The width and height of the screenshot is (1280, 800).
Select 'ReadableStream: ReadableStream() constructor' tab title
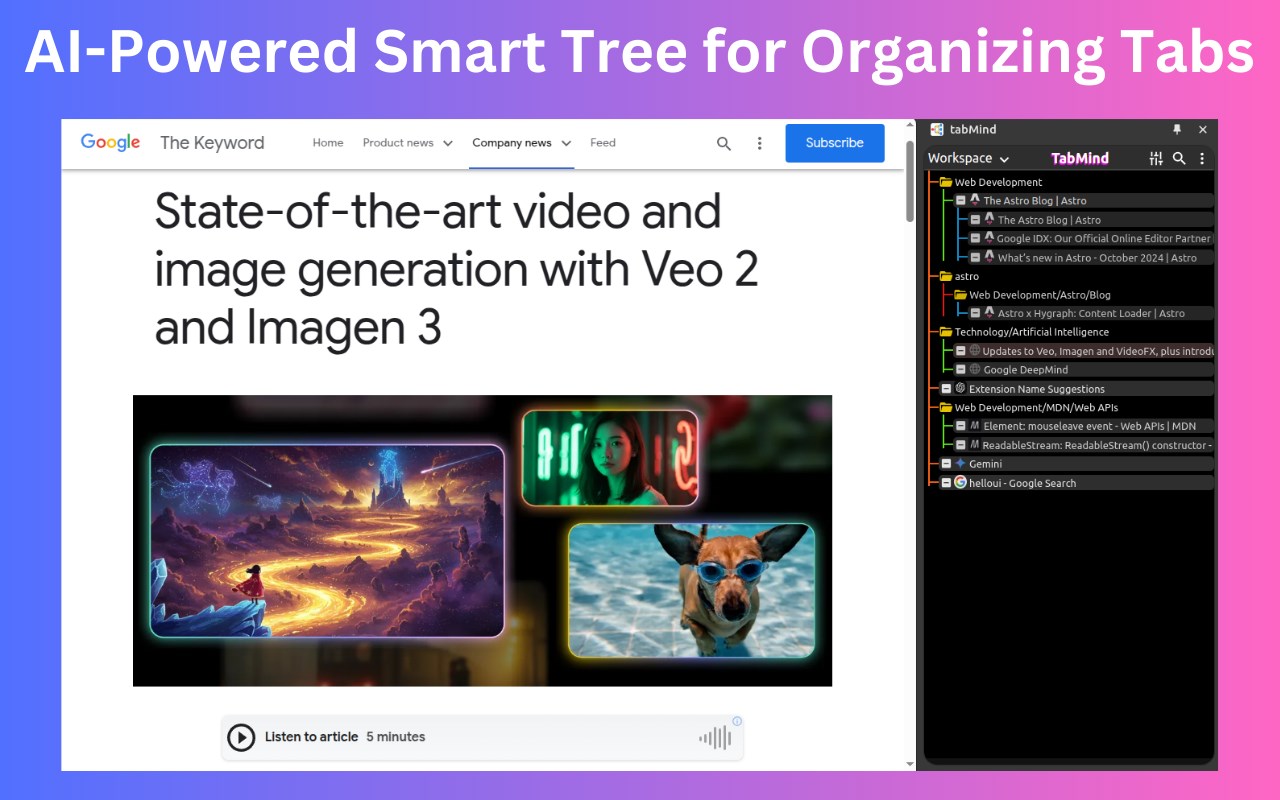[x=1097, y=445]
